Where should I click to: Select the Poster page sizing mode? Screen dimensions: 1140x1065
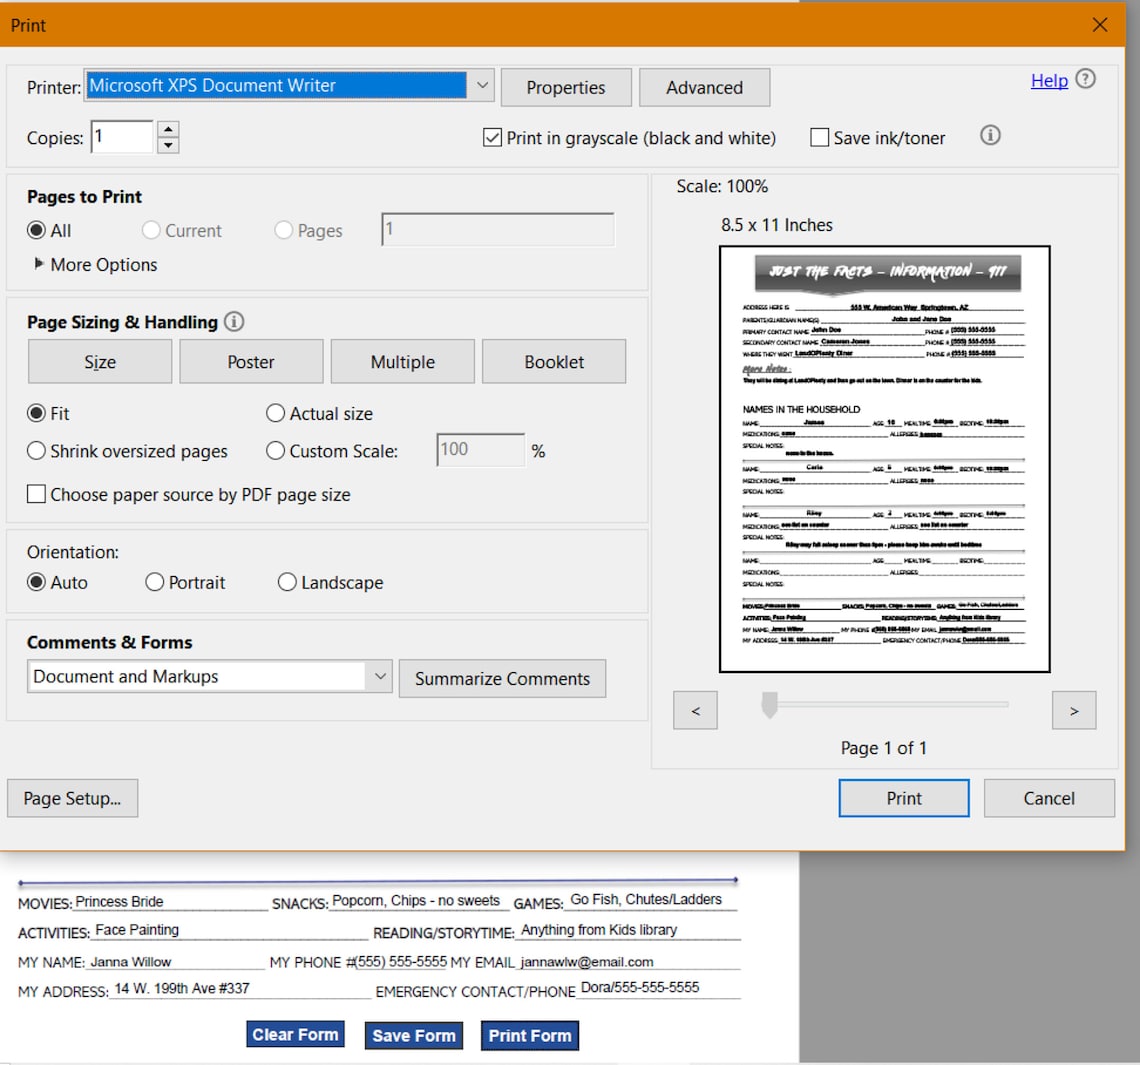[x=251, y=361]
